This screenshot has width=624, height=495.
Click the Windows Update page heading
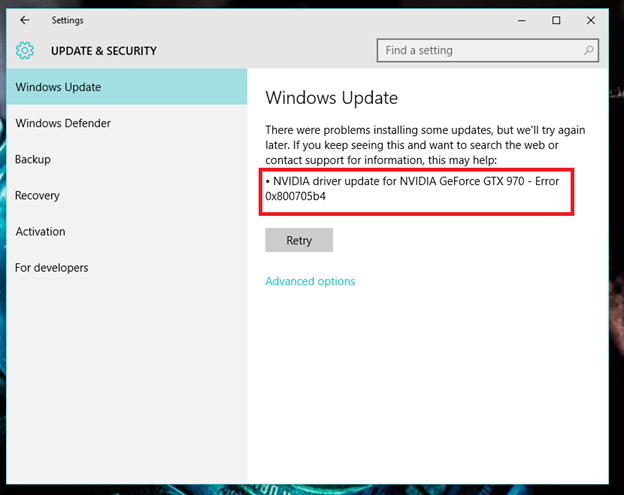[331, 98]
